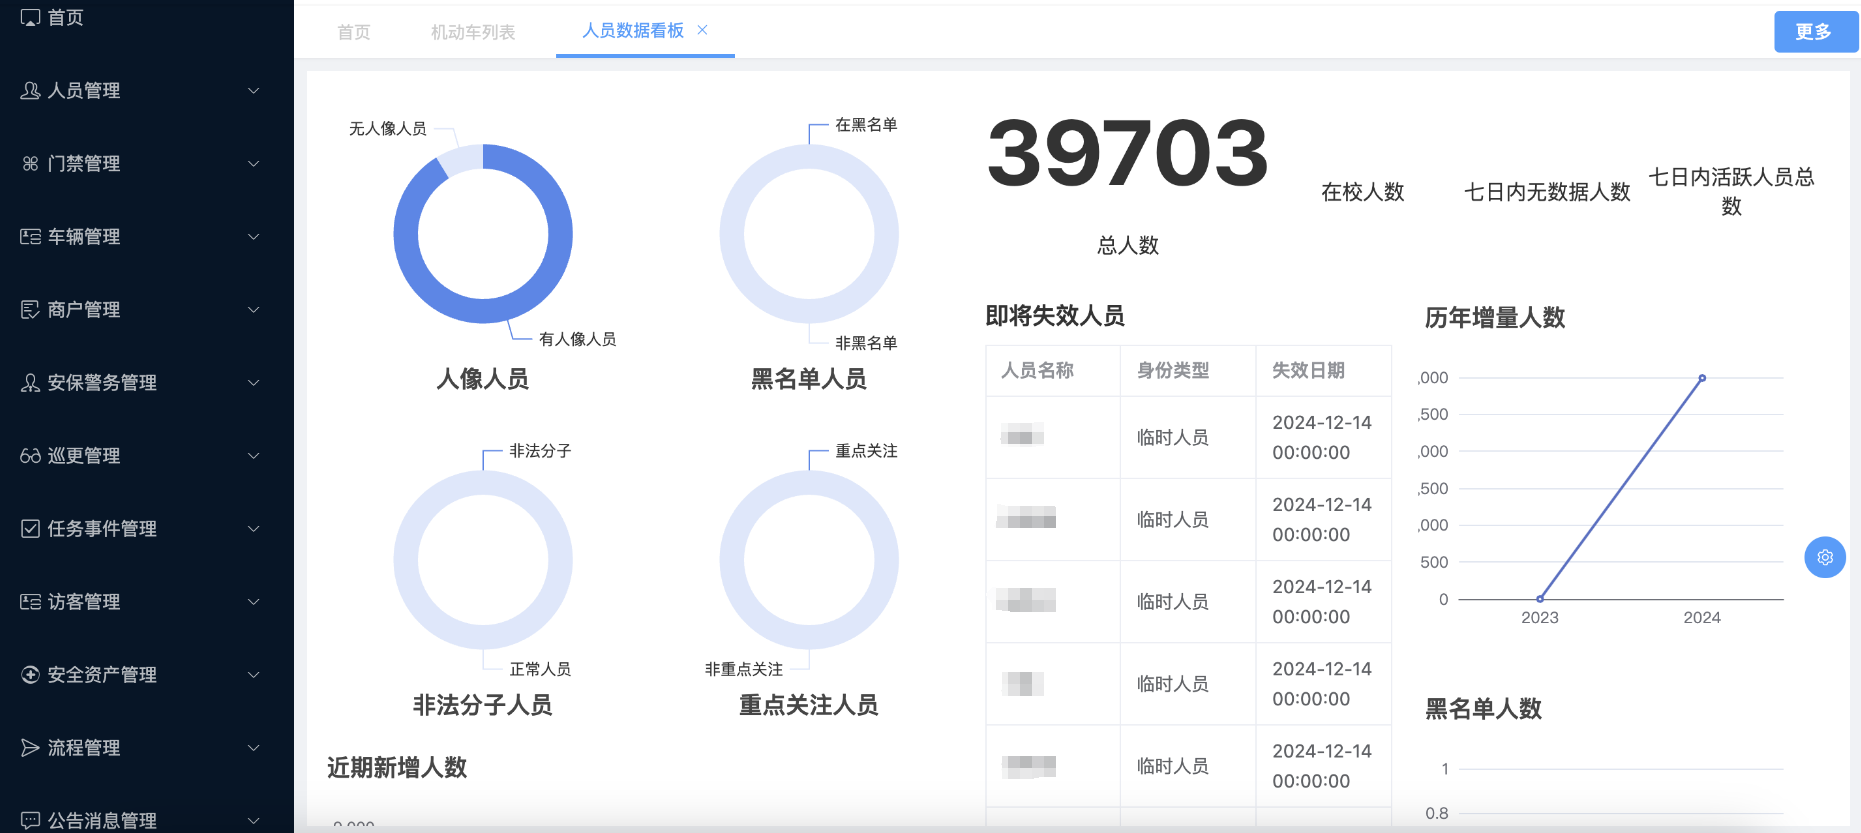This screenshot has height=833, width=1861.
Task: Expand 巡更管理 menu chevron
Action: (x=254, y=456)
